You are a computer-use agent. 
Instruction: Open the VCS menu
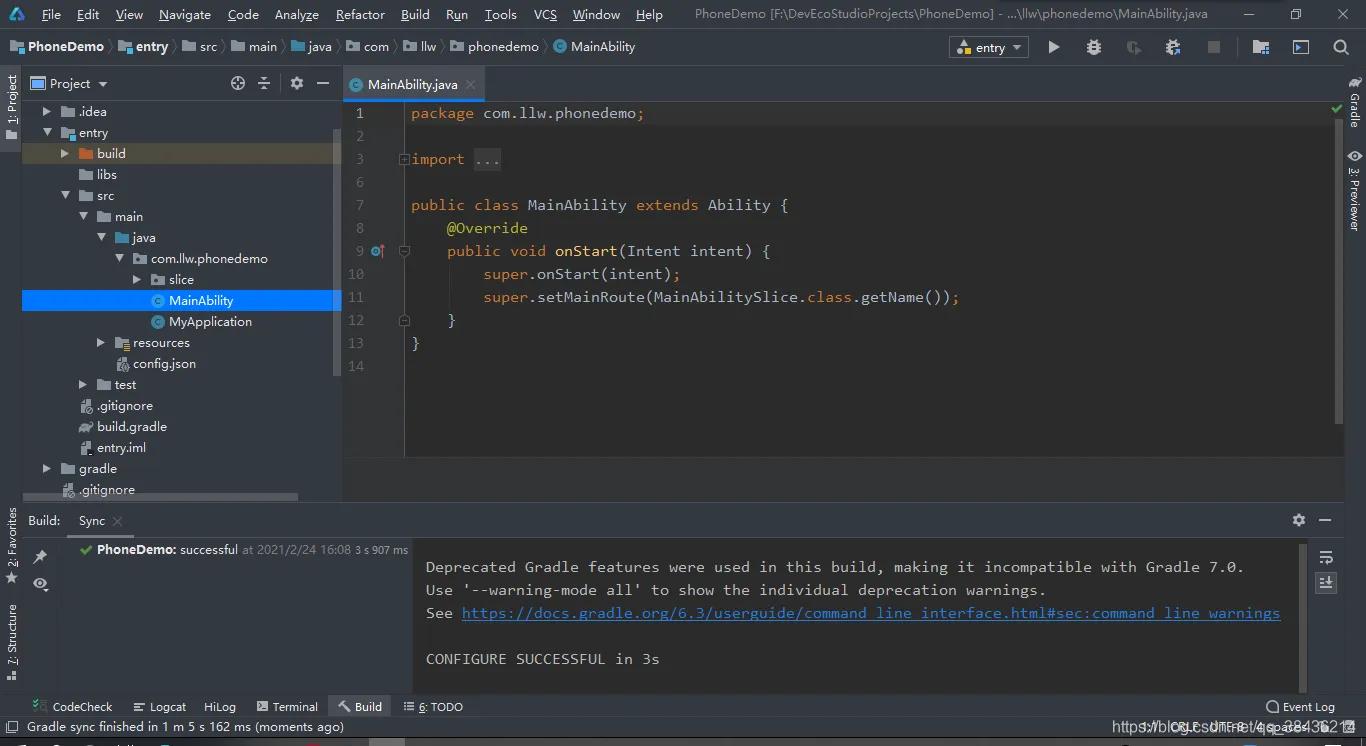545,15
